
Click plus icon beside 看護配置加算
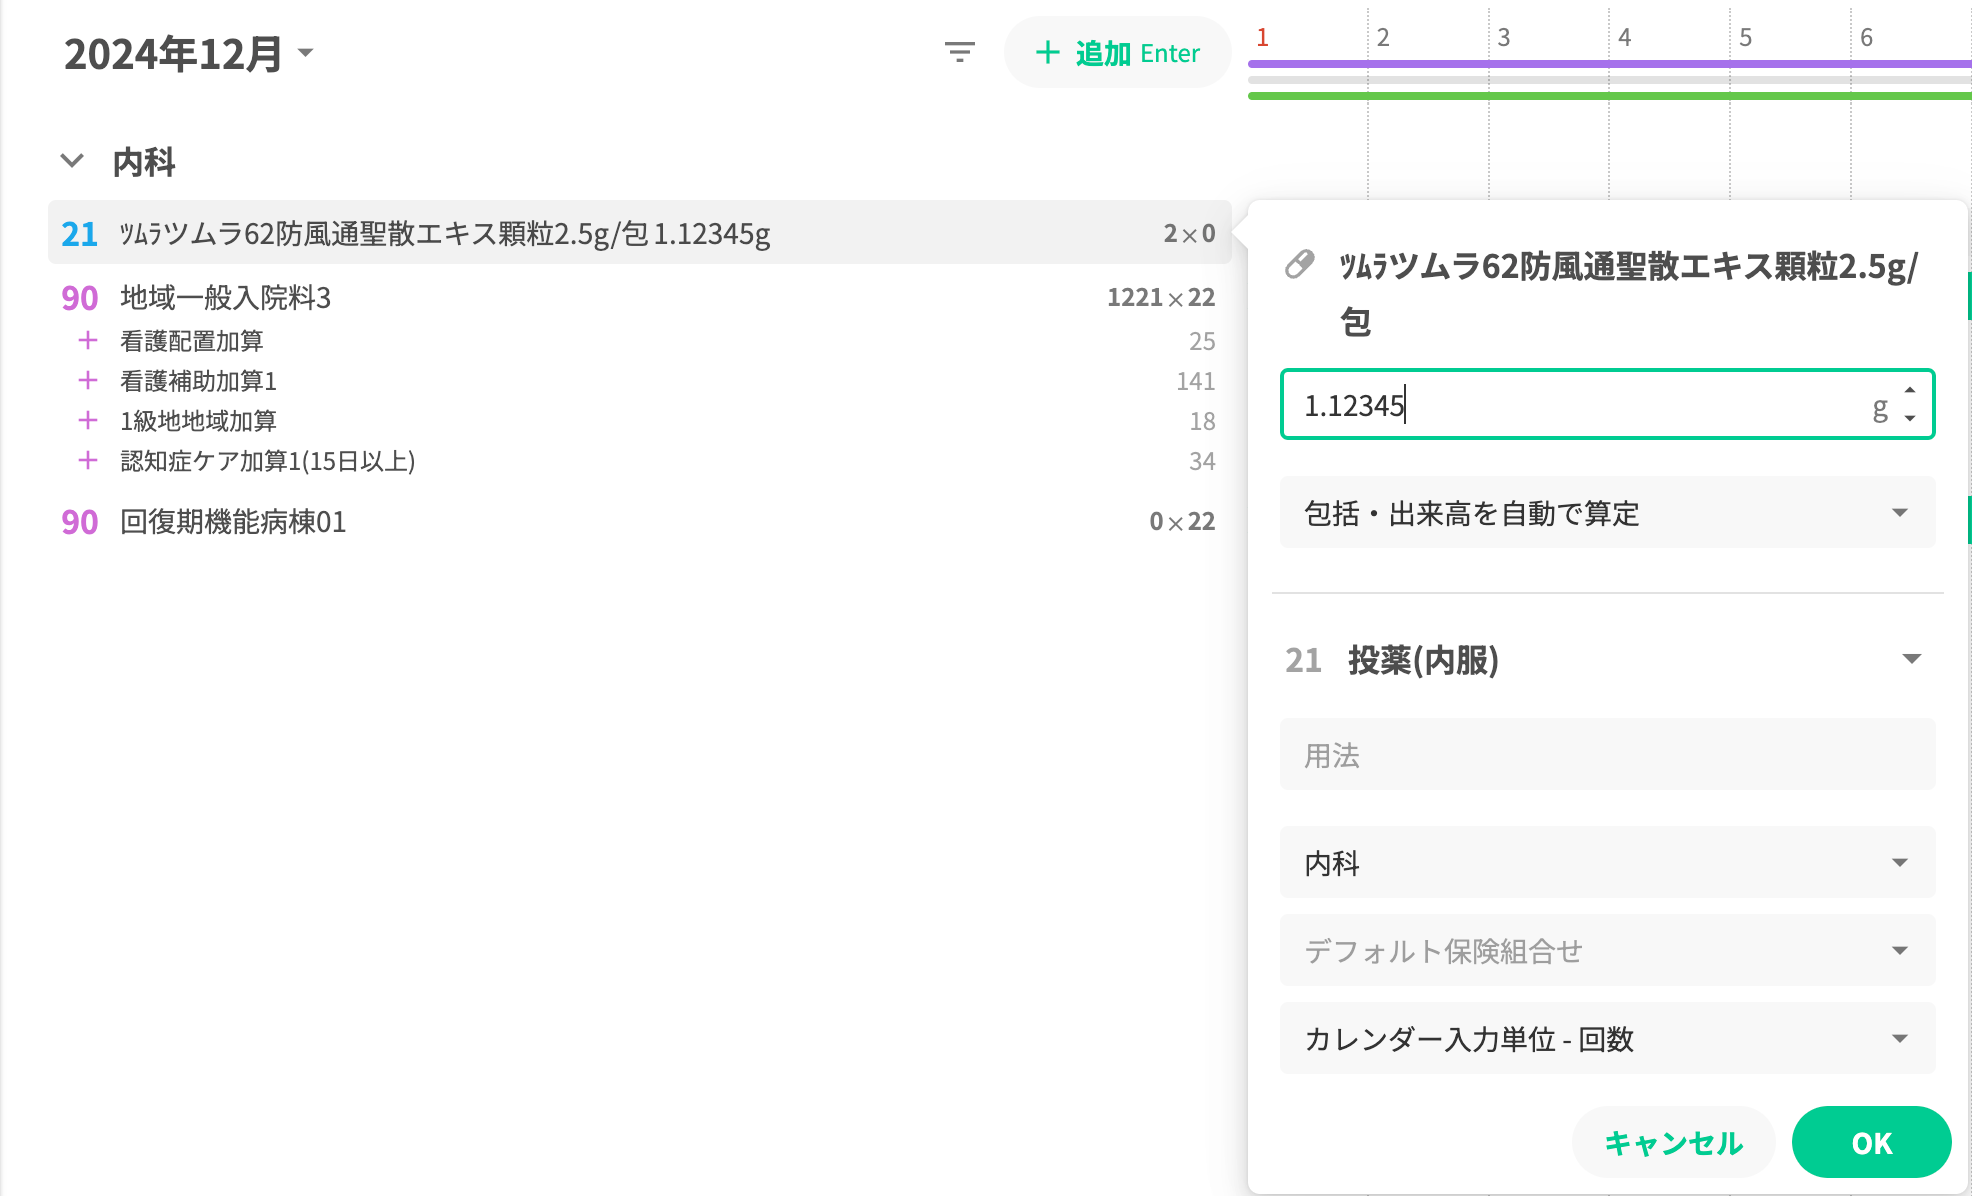click(88, 341)
